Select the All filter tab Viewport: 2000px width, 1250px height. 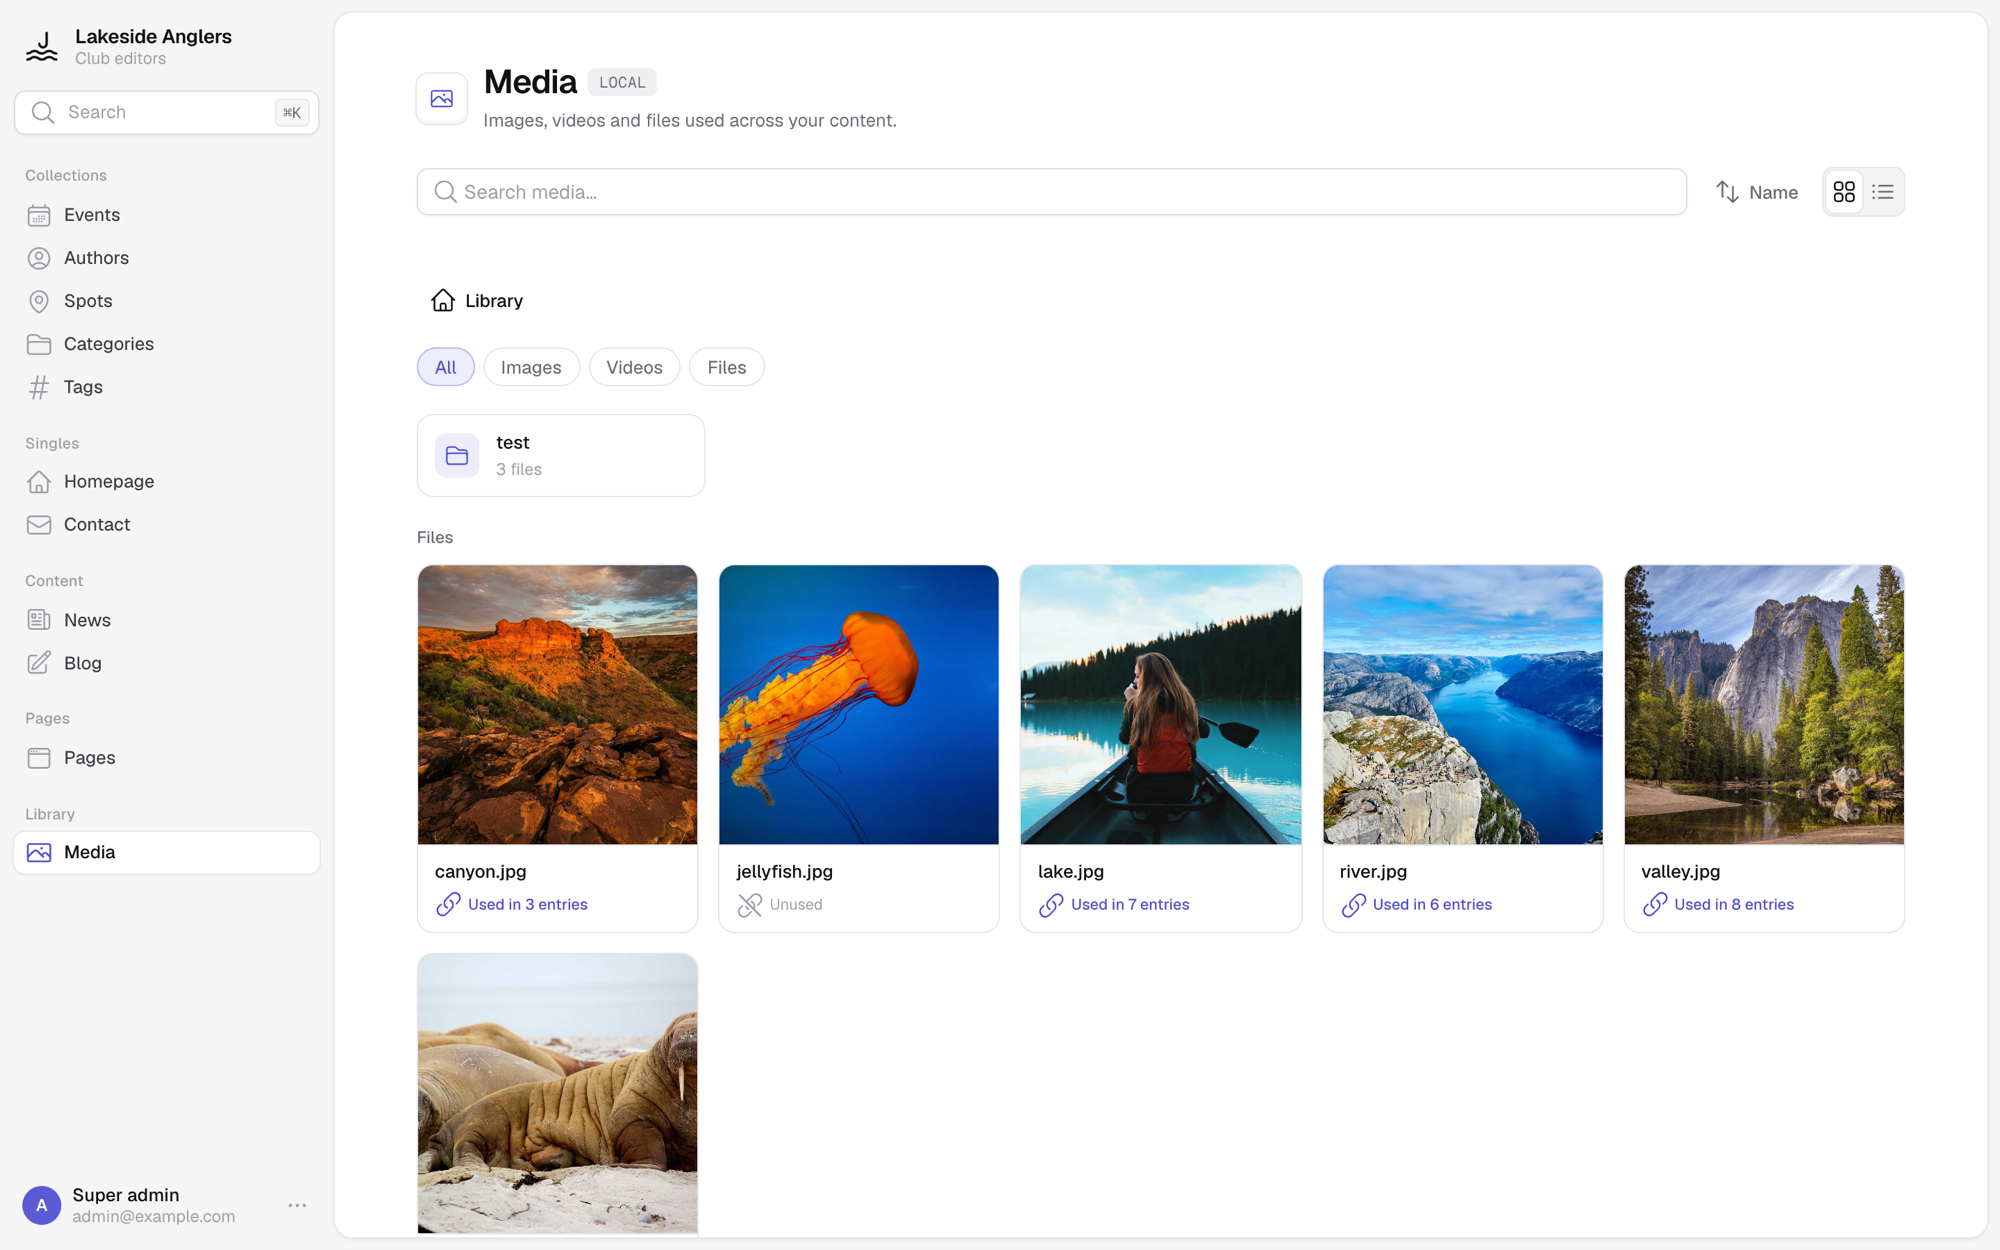(445, 367)
